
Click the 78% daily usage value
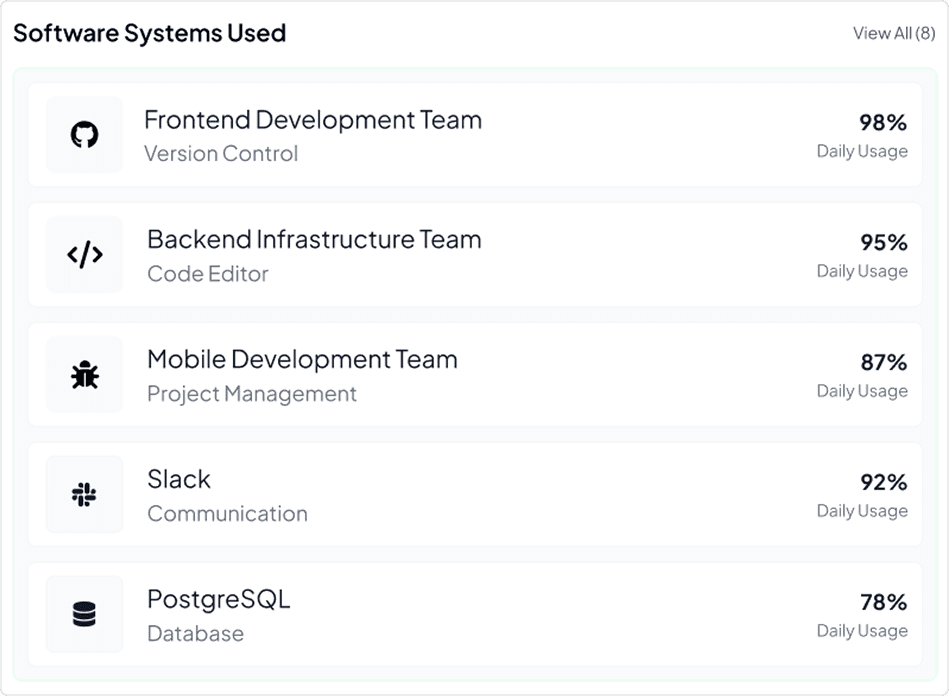point(883,603)
